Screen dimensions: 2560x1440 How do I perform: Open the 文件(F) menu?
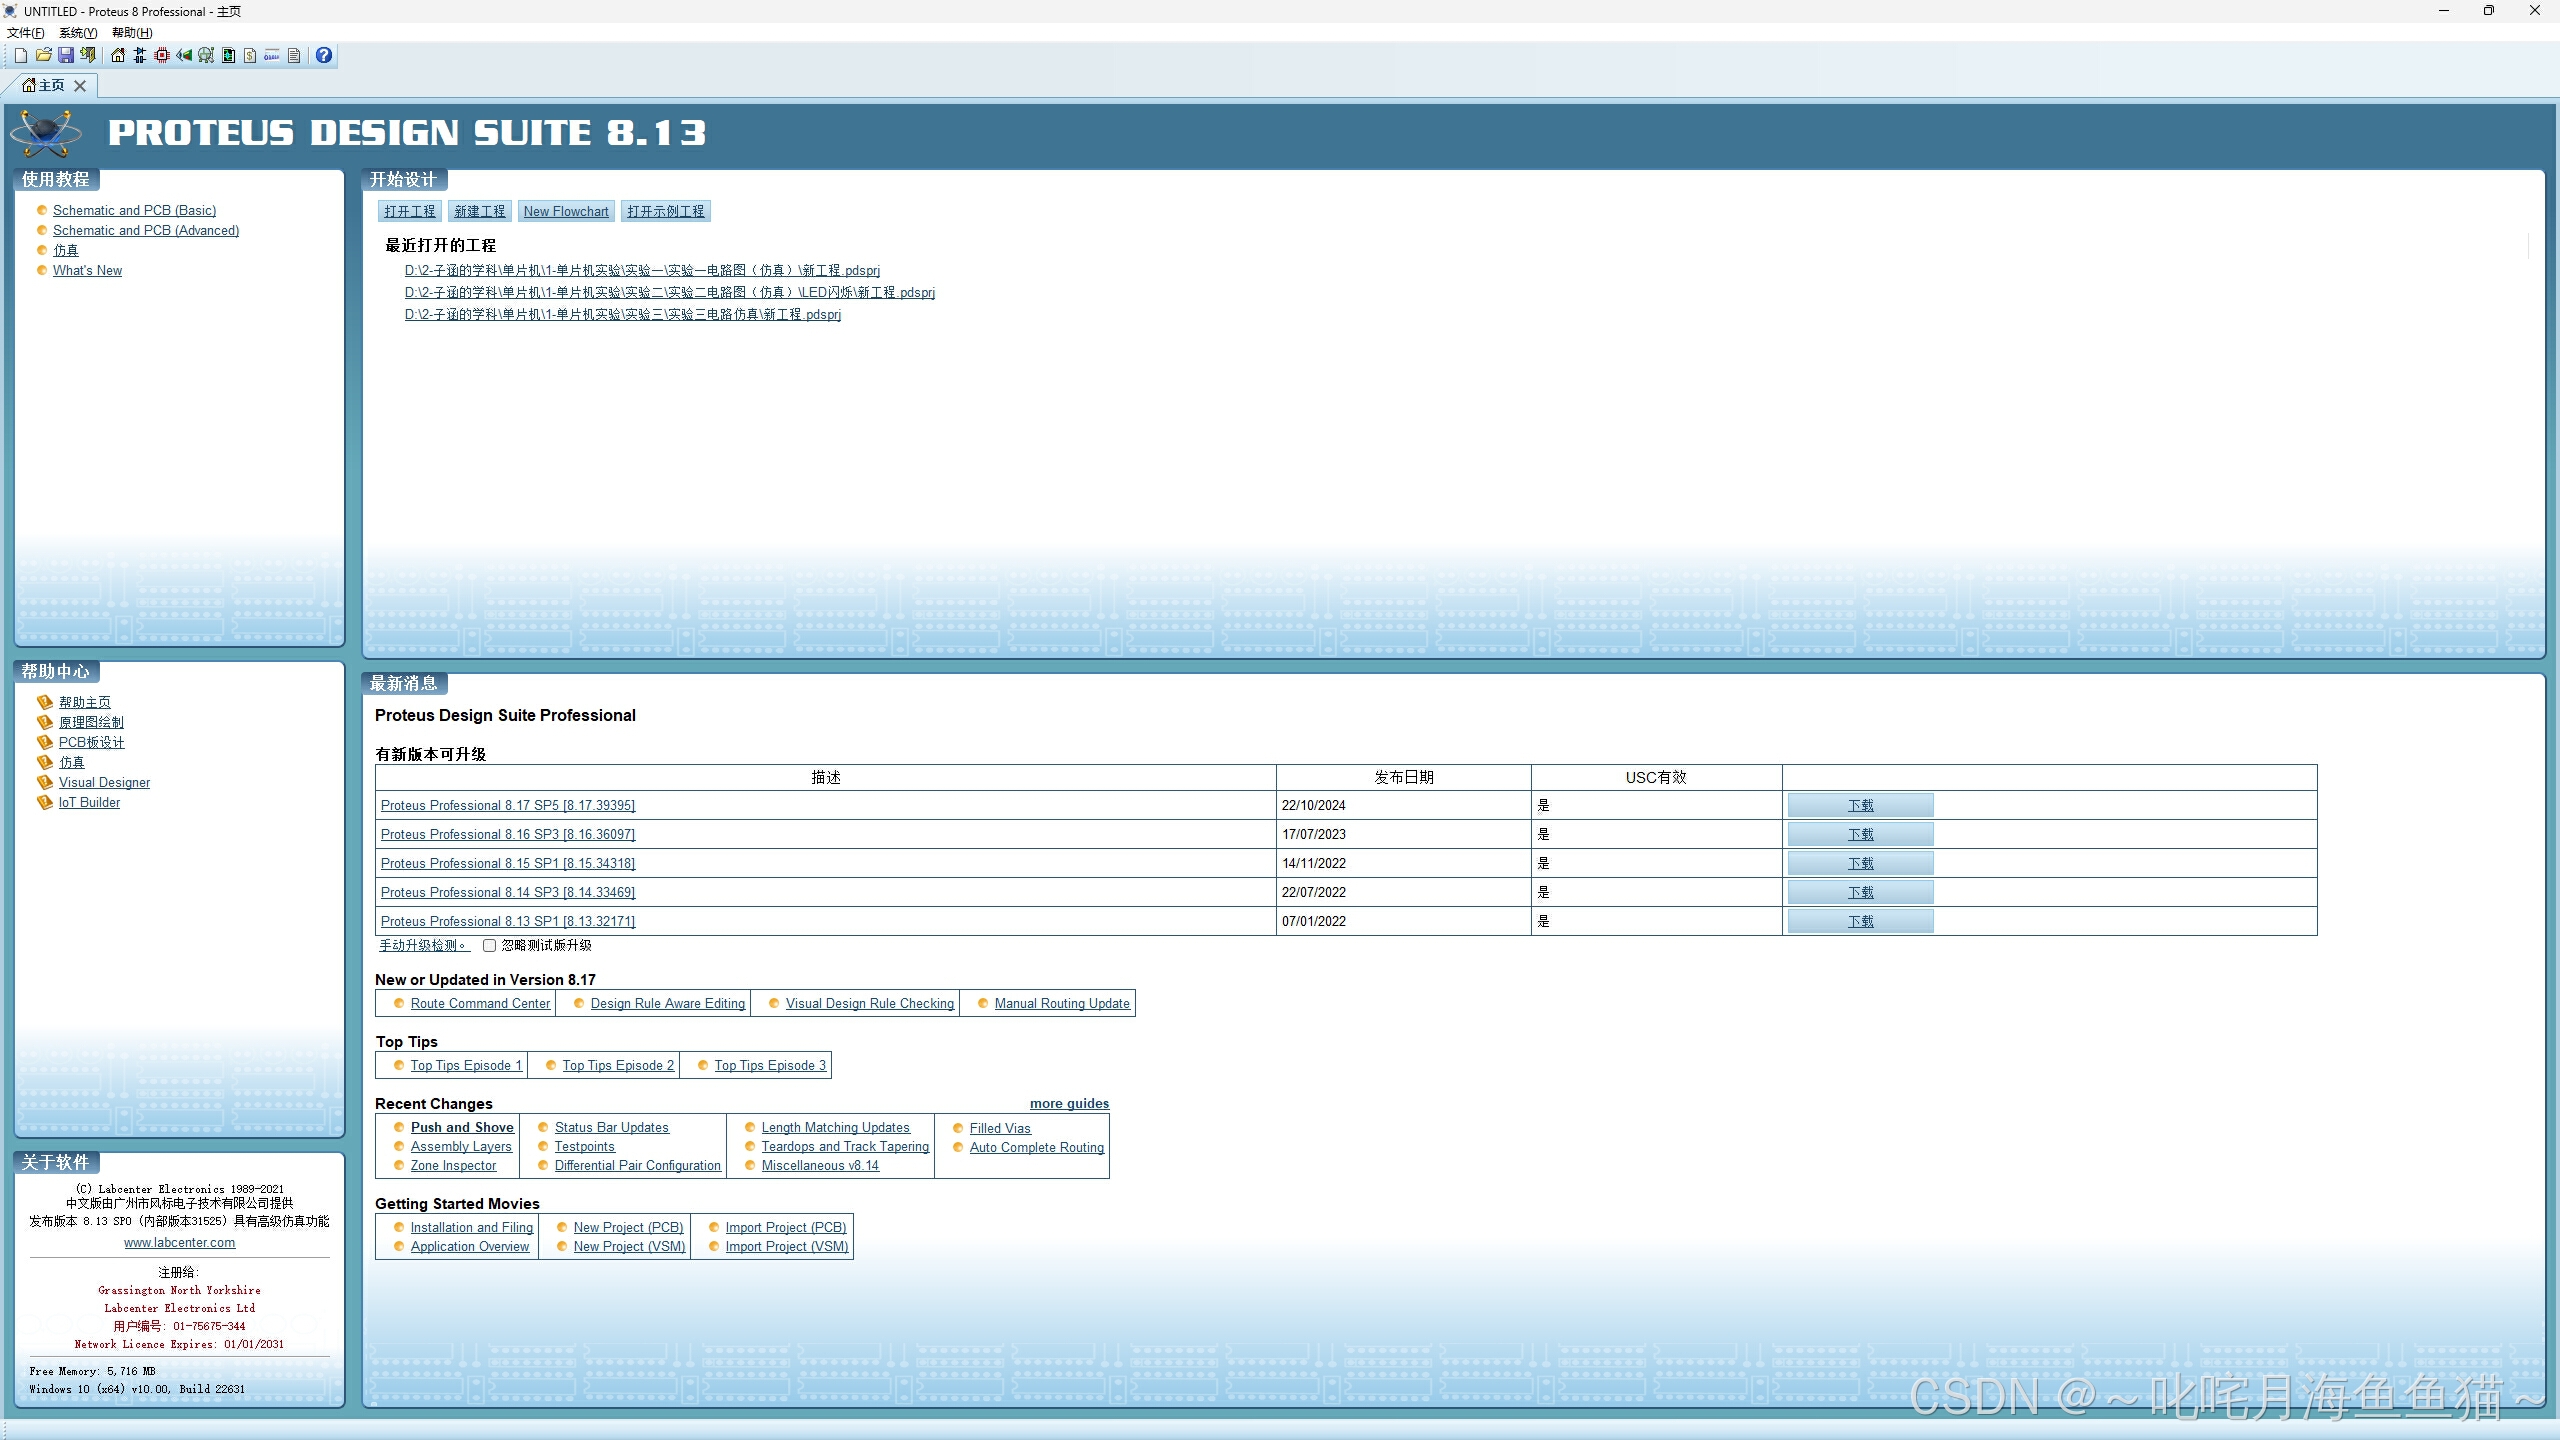pos(25,33)
